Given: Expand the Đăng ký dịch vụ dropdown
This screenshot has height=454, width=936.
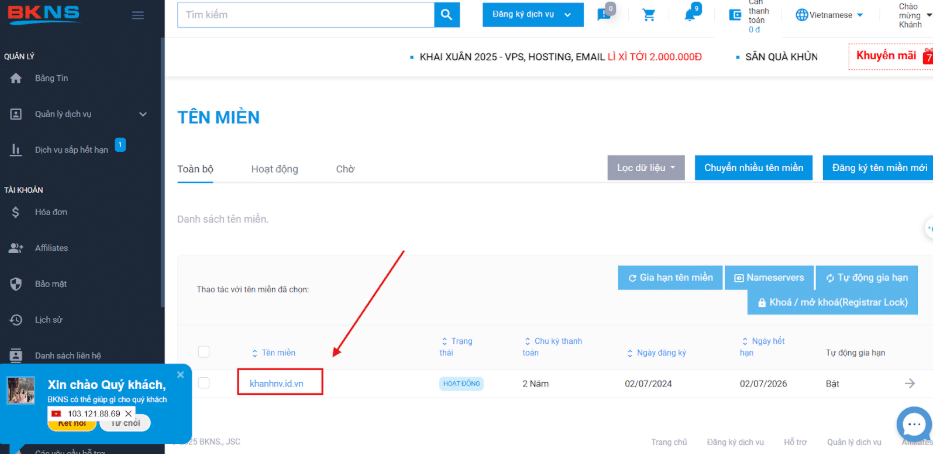Looking at the screenshot, I should (x=533, y=15).
